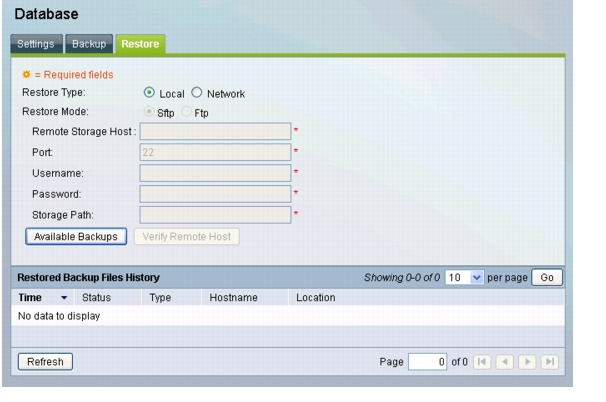The image size is (606, 402).
Task: Switch to the Backup tab
Action: (x=89, y=44)
